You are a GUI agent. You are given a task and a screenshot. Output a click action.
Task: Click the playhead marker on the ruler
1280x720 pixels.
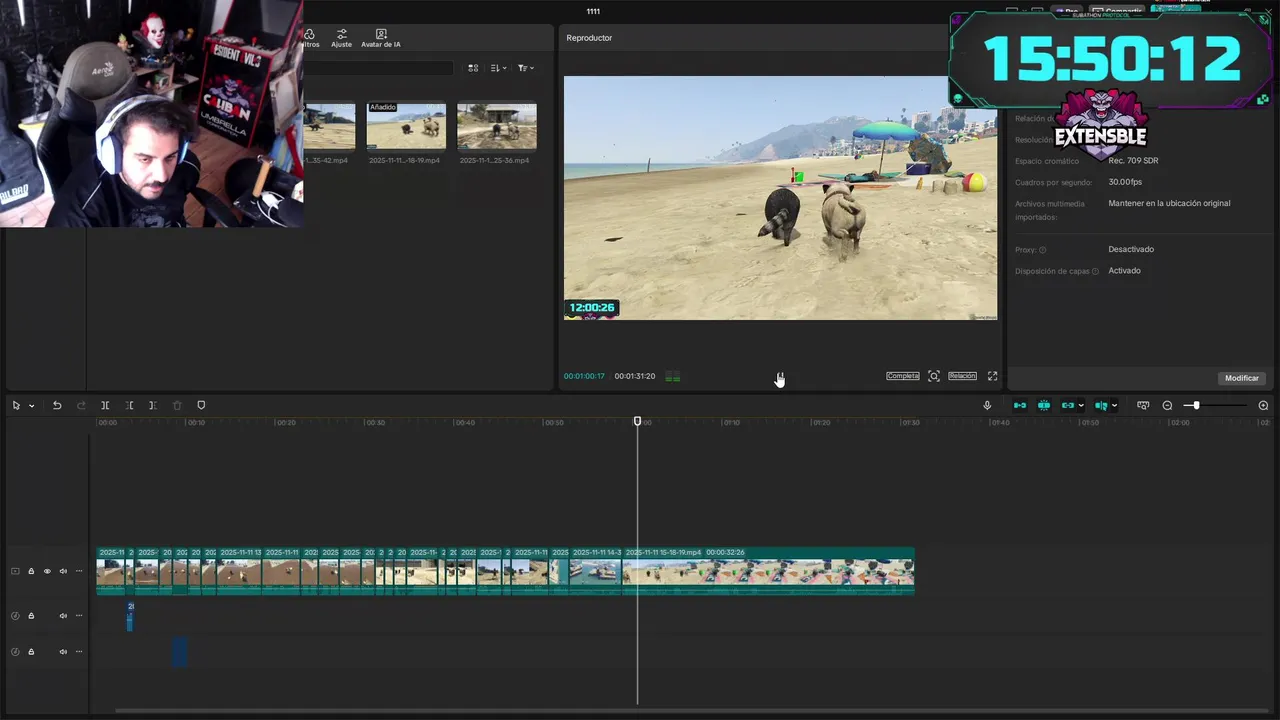(x=637, y=421)
